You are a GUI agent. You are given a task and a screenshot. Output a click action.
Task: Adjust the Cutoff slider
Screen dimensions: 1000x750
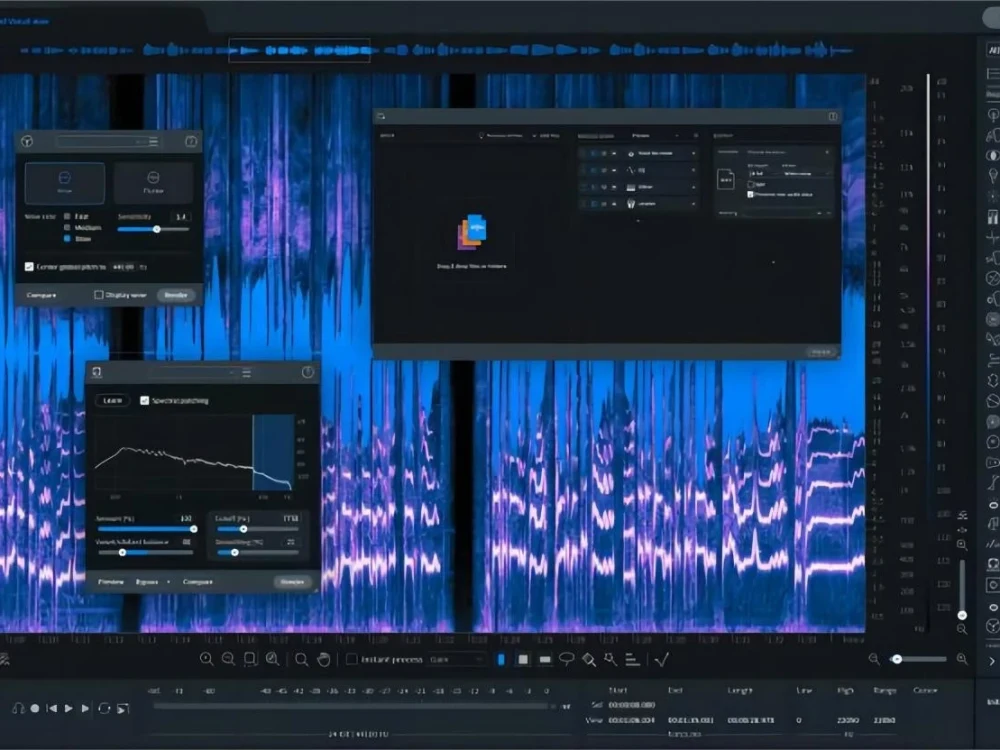click(257, 529)
